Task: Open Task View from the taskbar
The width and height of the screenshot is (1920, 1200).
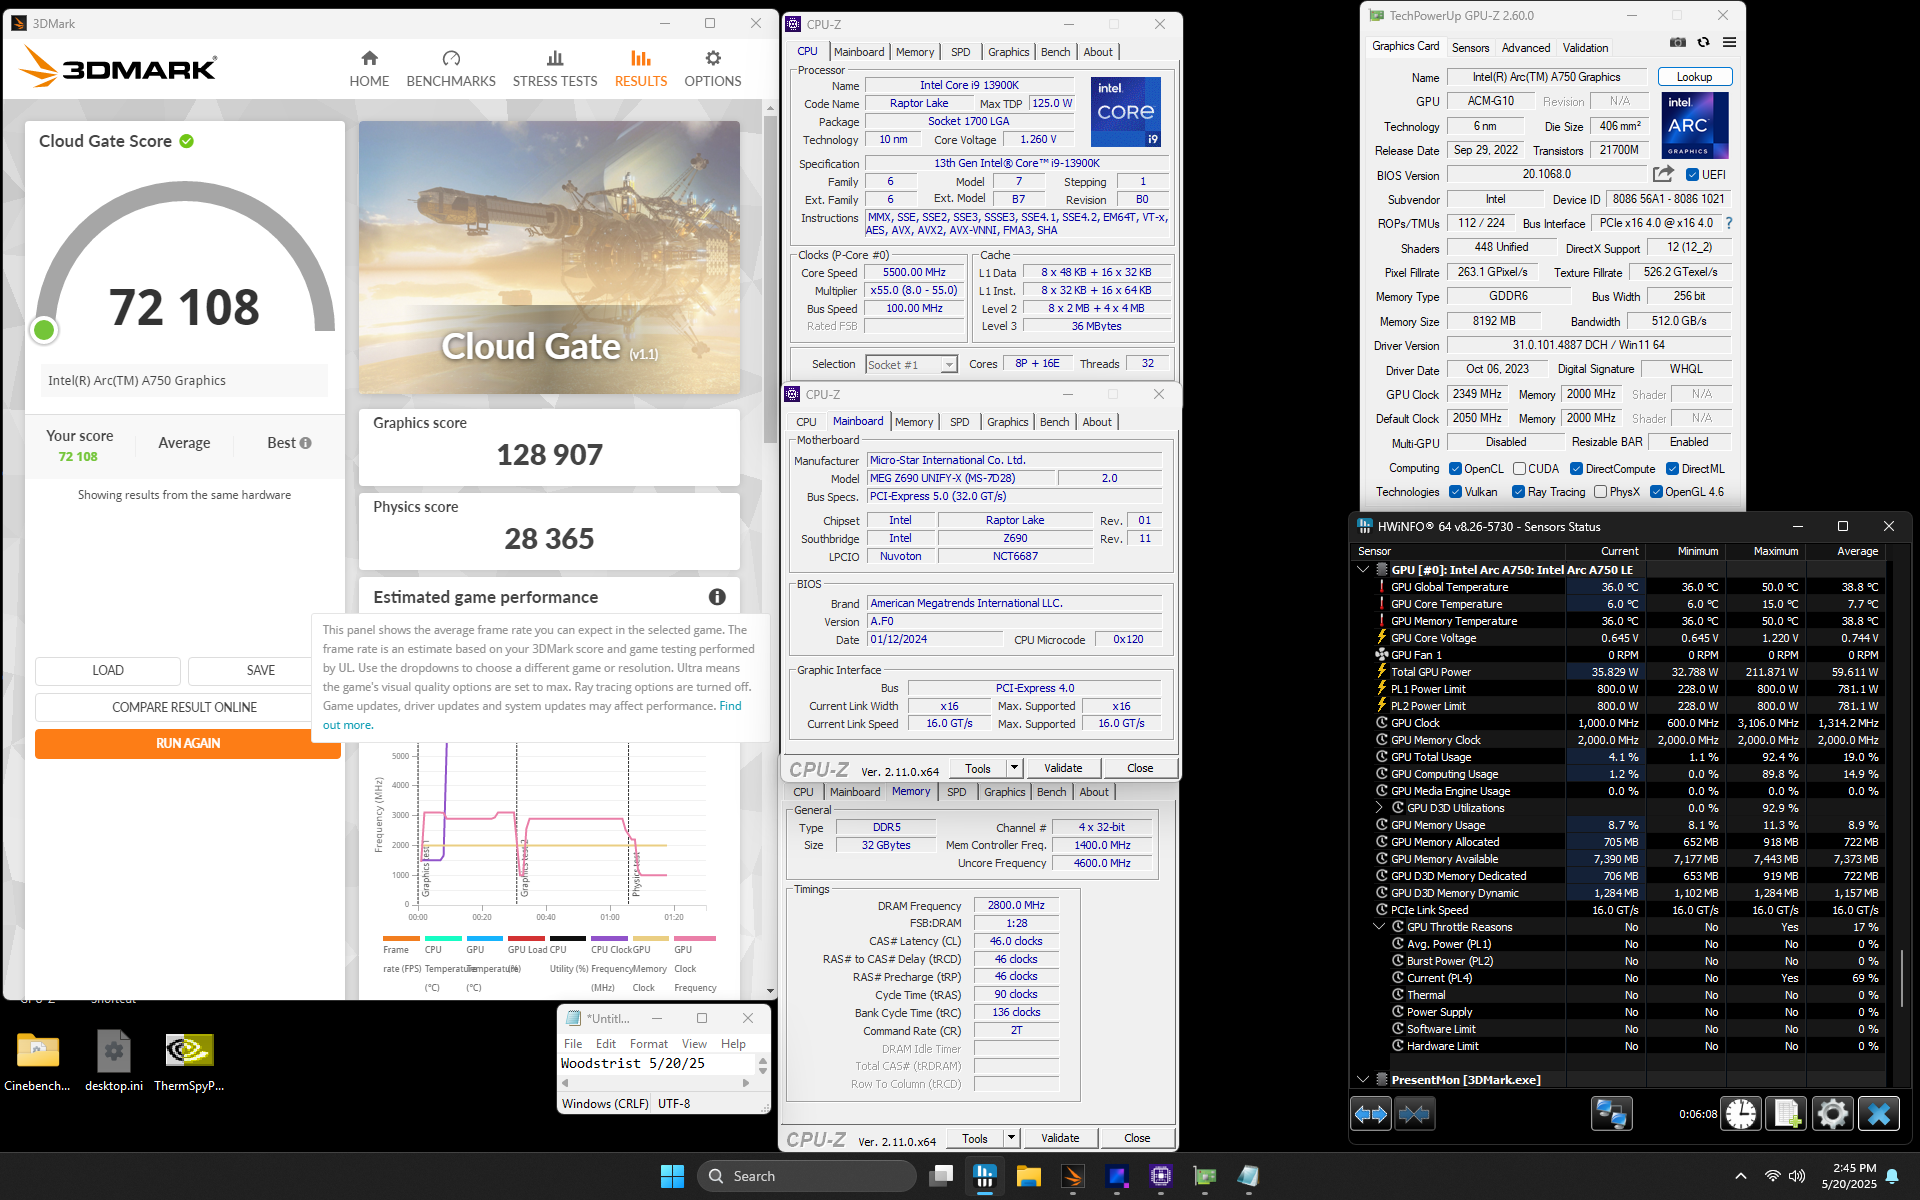Action: [941, 1176]
